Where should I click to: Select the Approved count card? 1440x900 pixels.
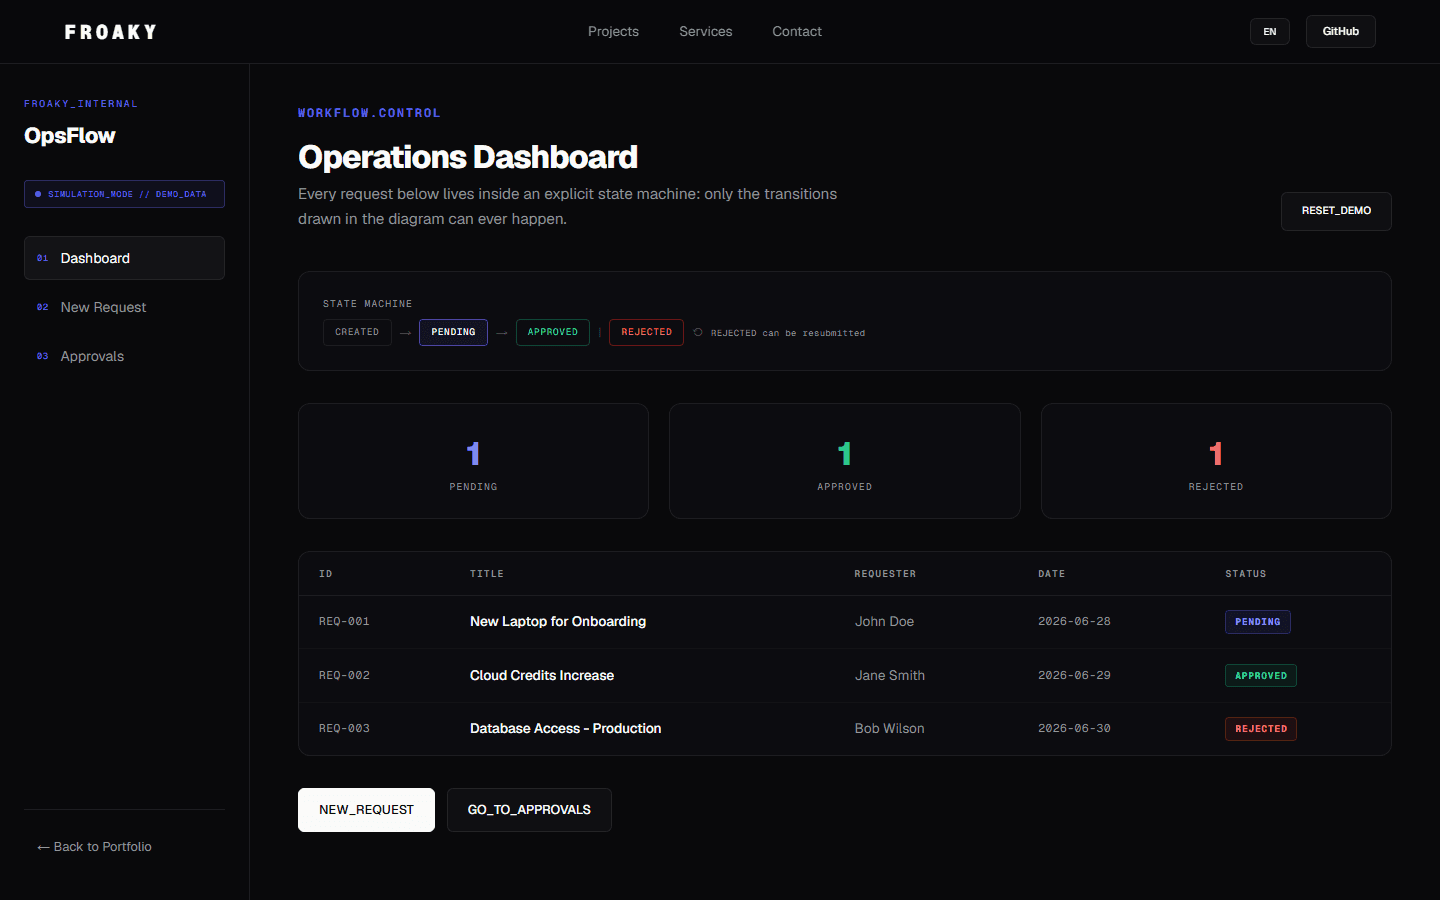[x=845, y=461]
